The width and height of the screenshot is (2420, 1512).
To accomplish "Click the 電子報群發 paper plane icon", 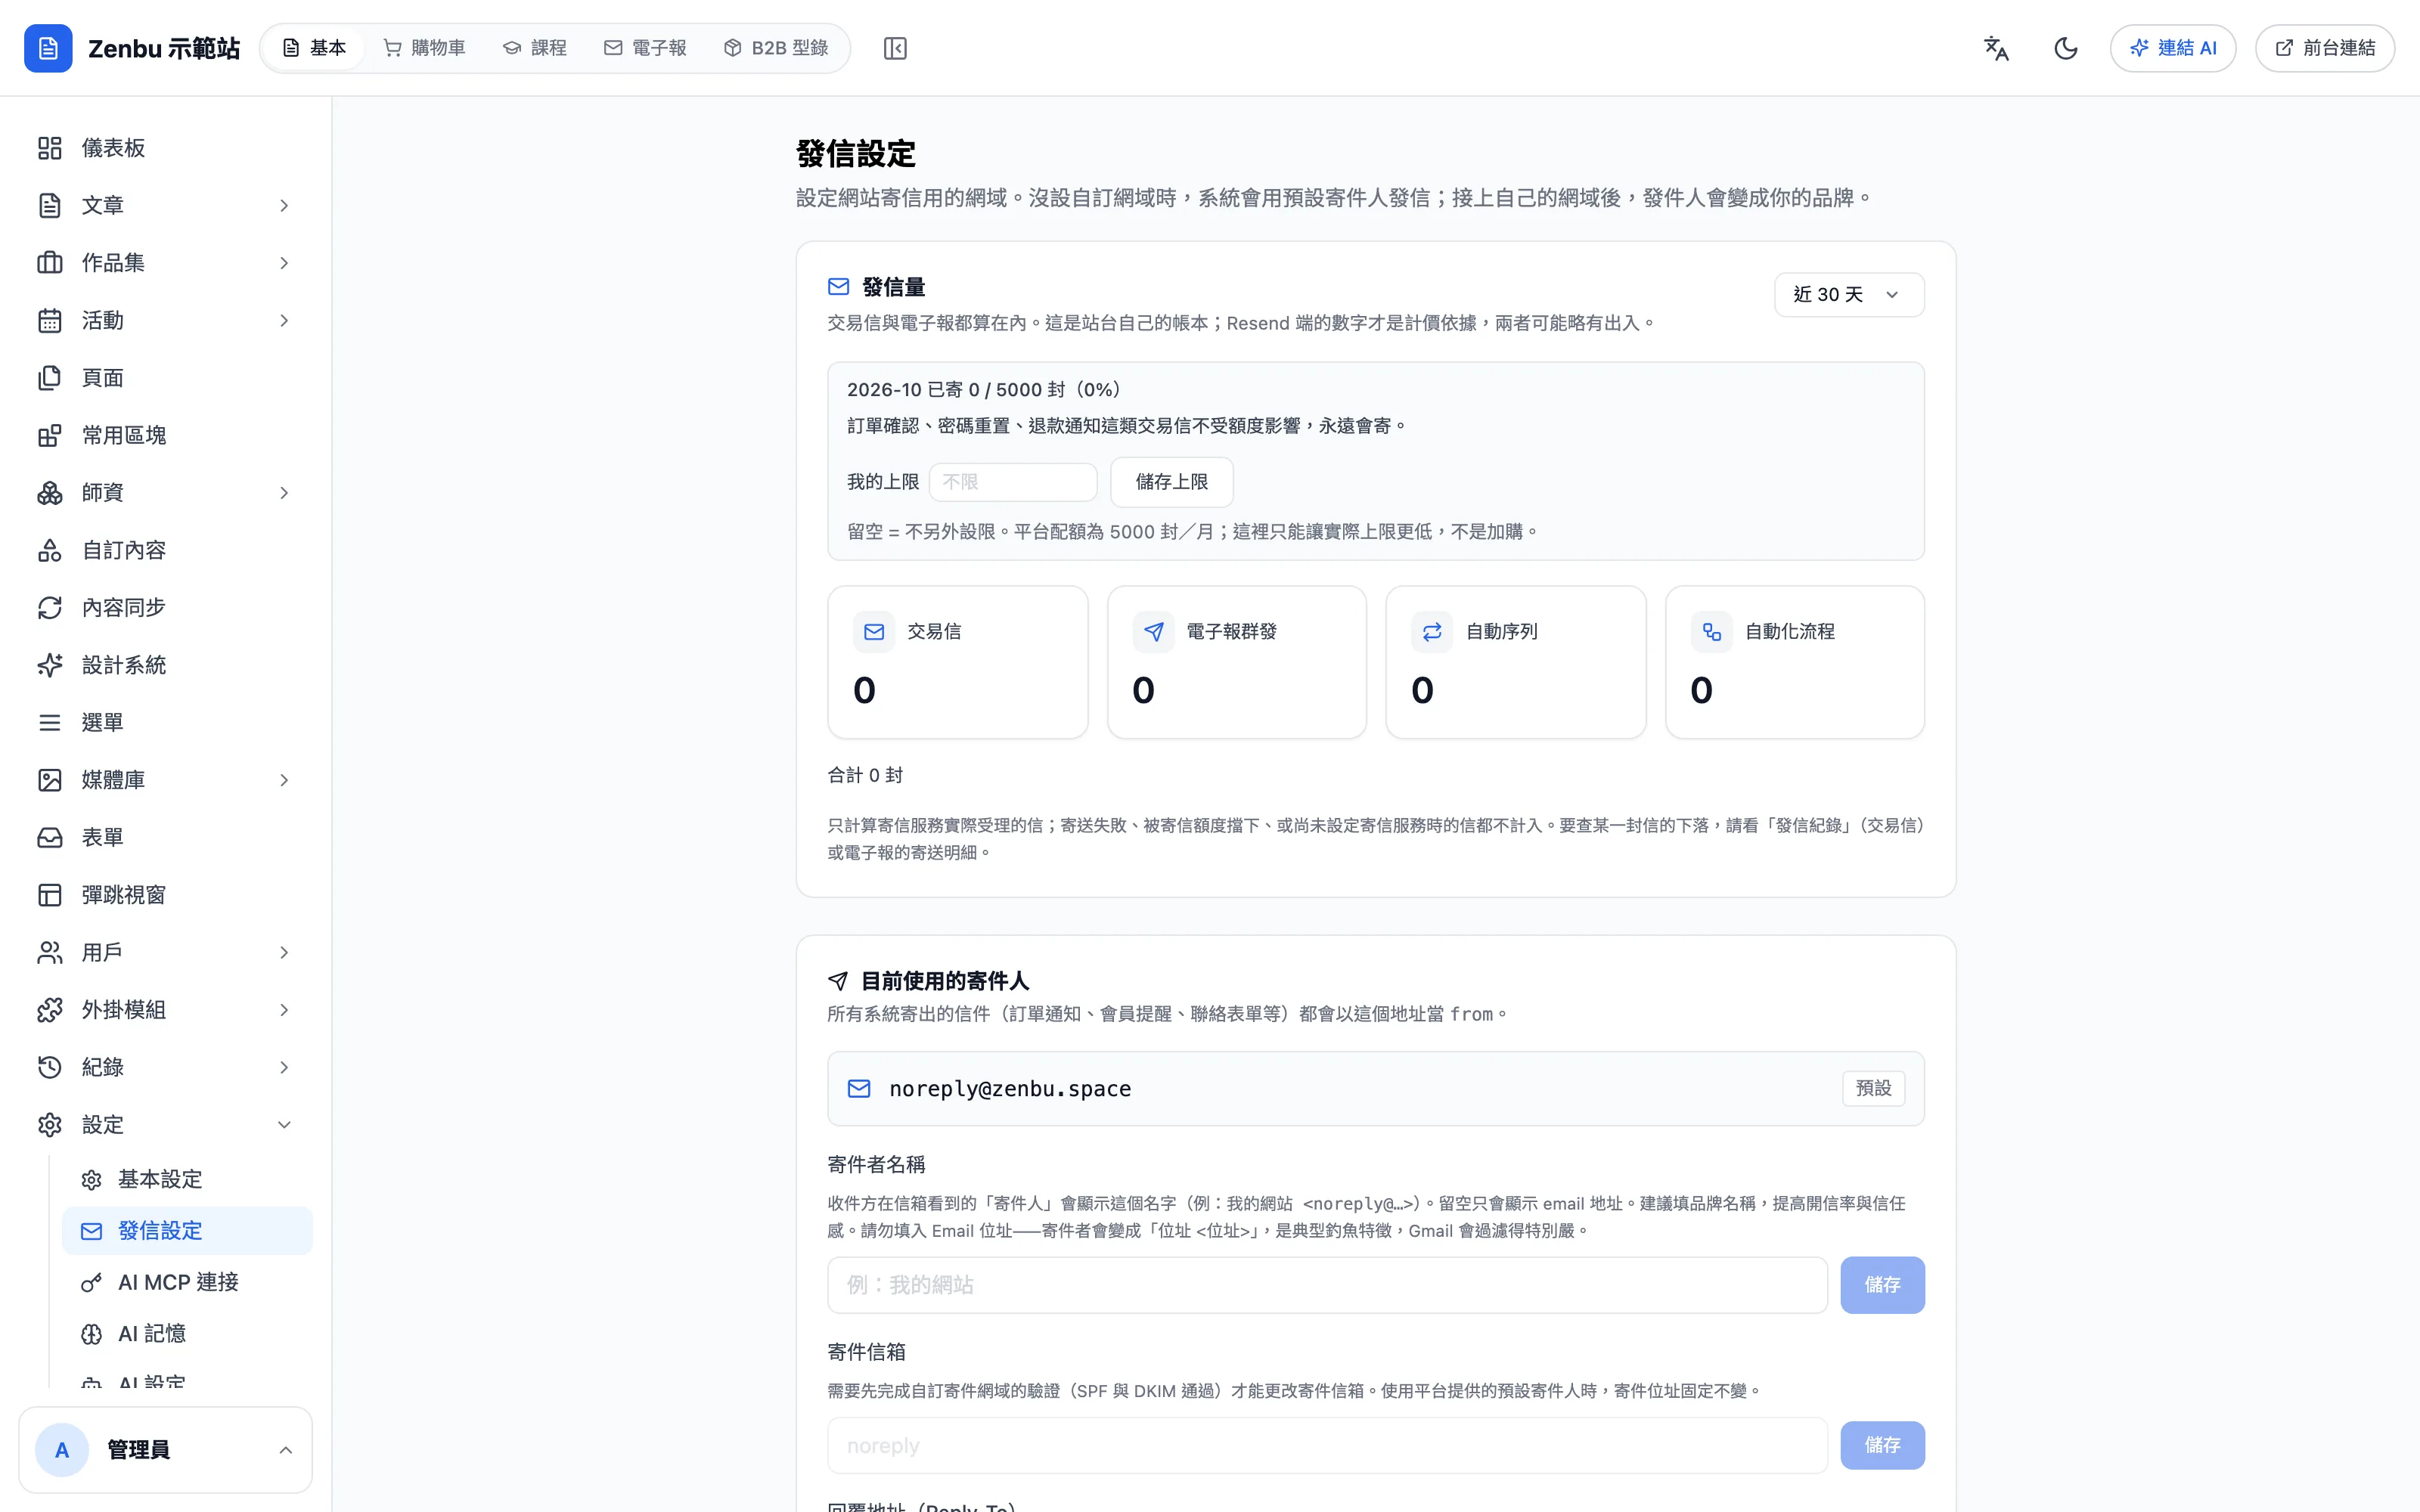I will (1153, 632).
